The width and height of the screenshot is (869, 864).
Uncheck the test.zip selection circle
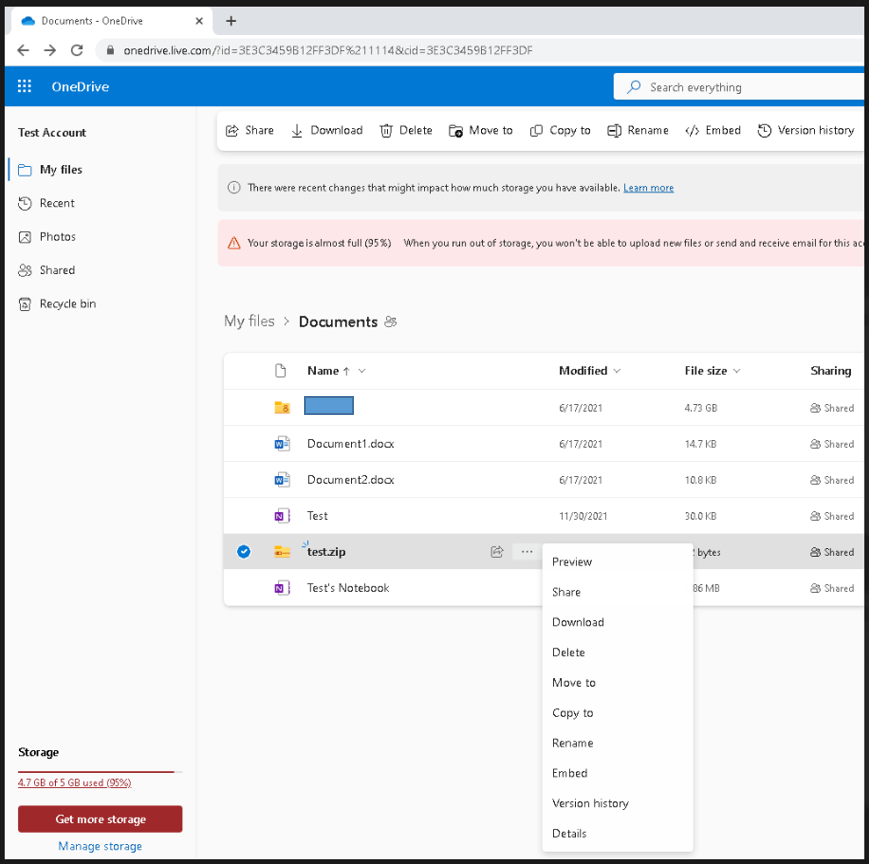tap(244, 551)
